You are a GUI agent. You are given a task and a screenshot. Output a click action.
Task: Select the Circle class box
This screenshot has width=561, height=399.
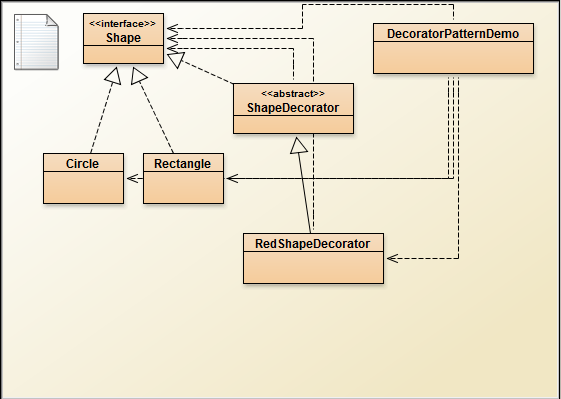pyautogui.click(x=83, y=179)
